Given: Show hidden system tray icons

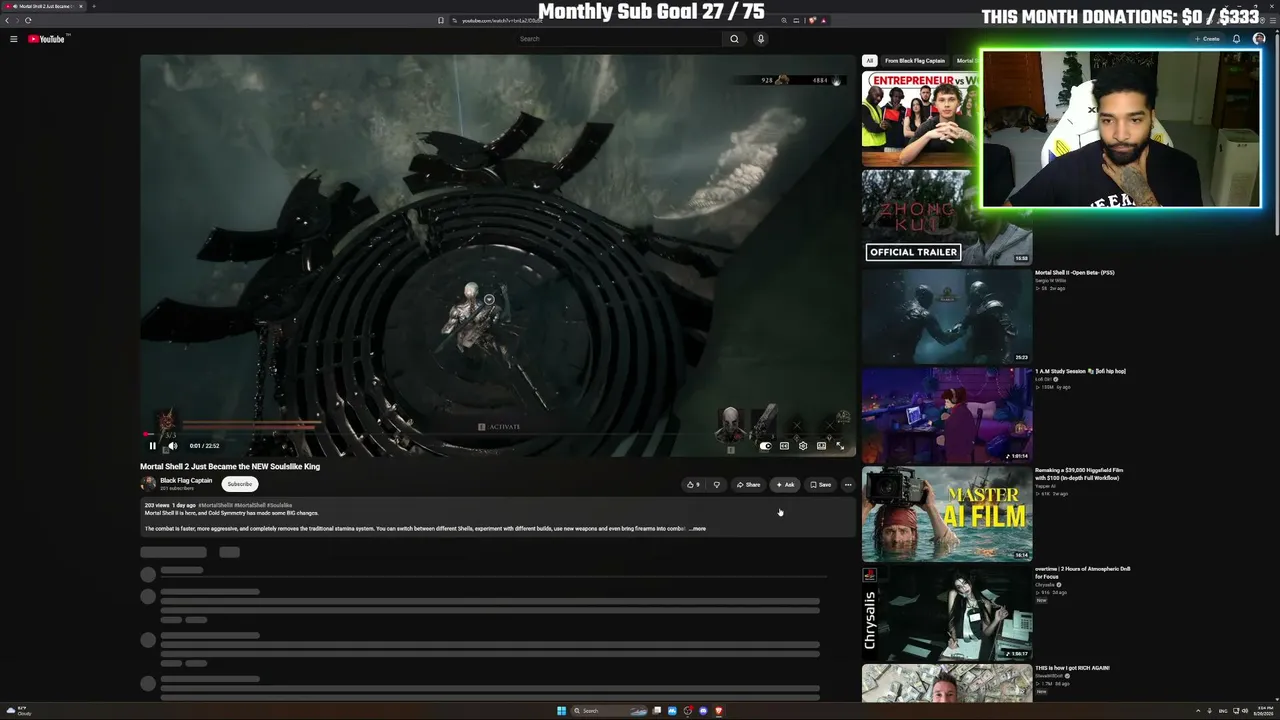Looking at the screenshot, I should point(1196,711).
